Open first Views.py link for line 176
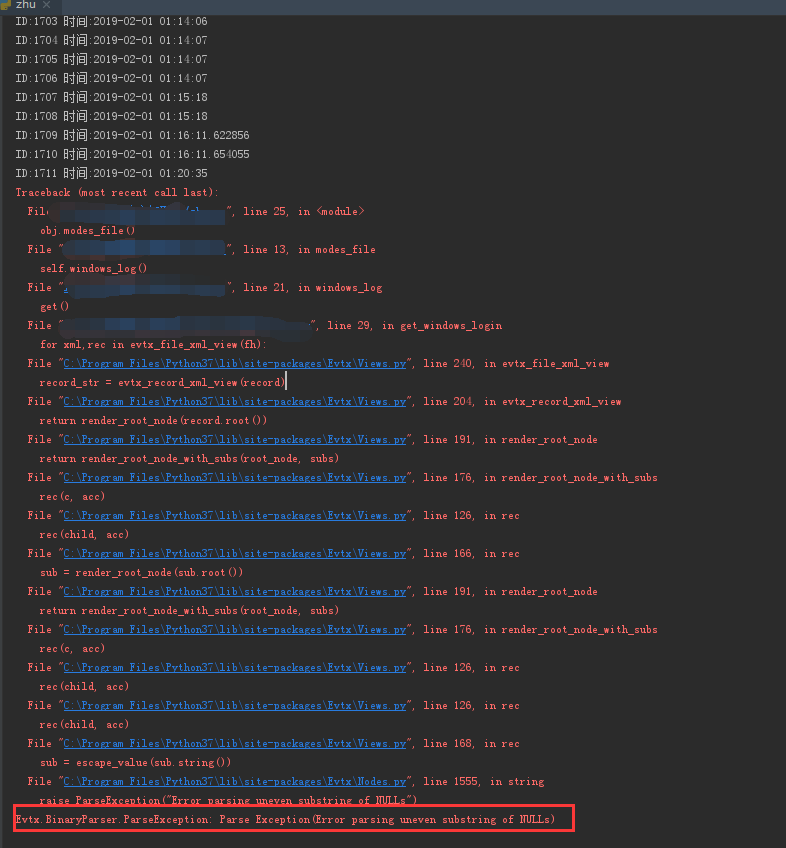Screen dimensions: 786x848 [x=235, y=478]
